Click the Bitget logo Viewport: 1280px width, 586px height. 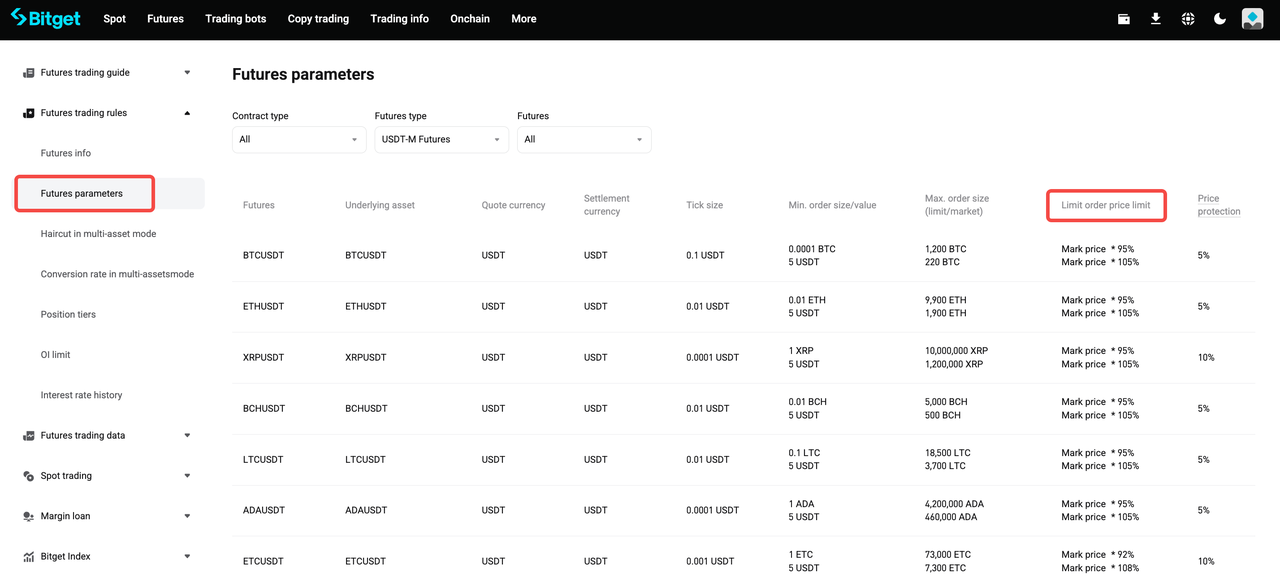(45, 18)
